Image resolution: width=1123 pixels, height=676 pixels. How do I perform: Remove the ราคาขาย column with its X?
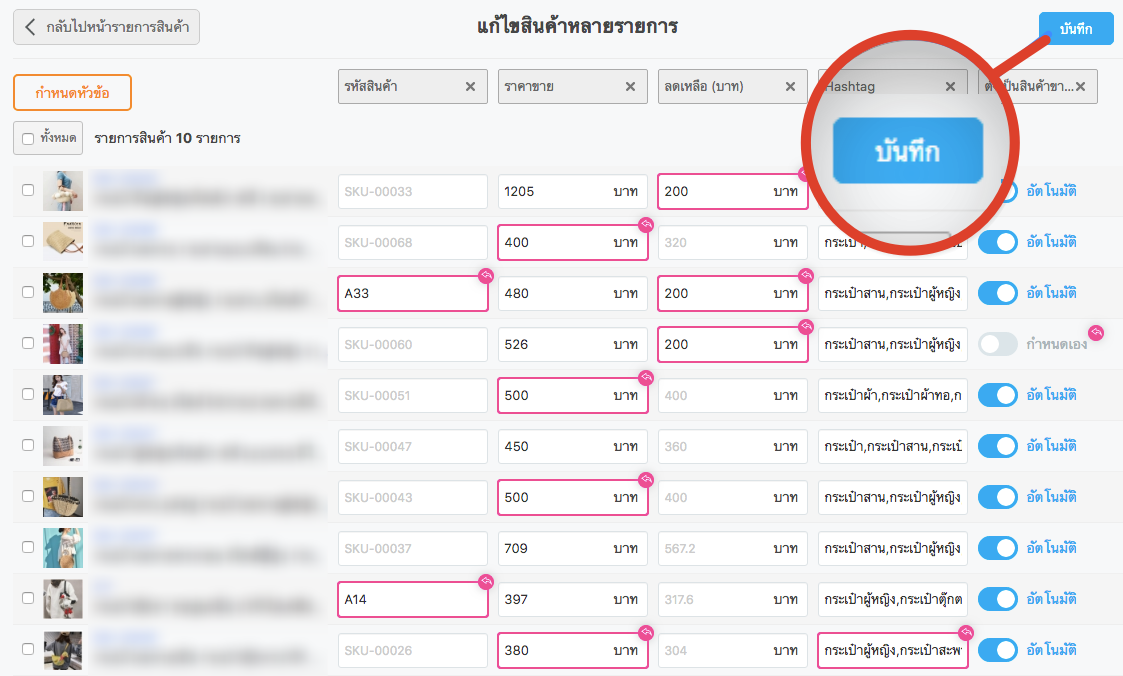(630, 87)
